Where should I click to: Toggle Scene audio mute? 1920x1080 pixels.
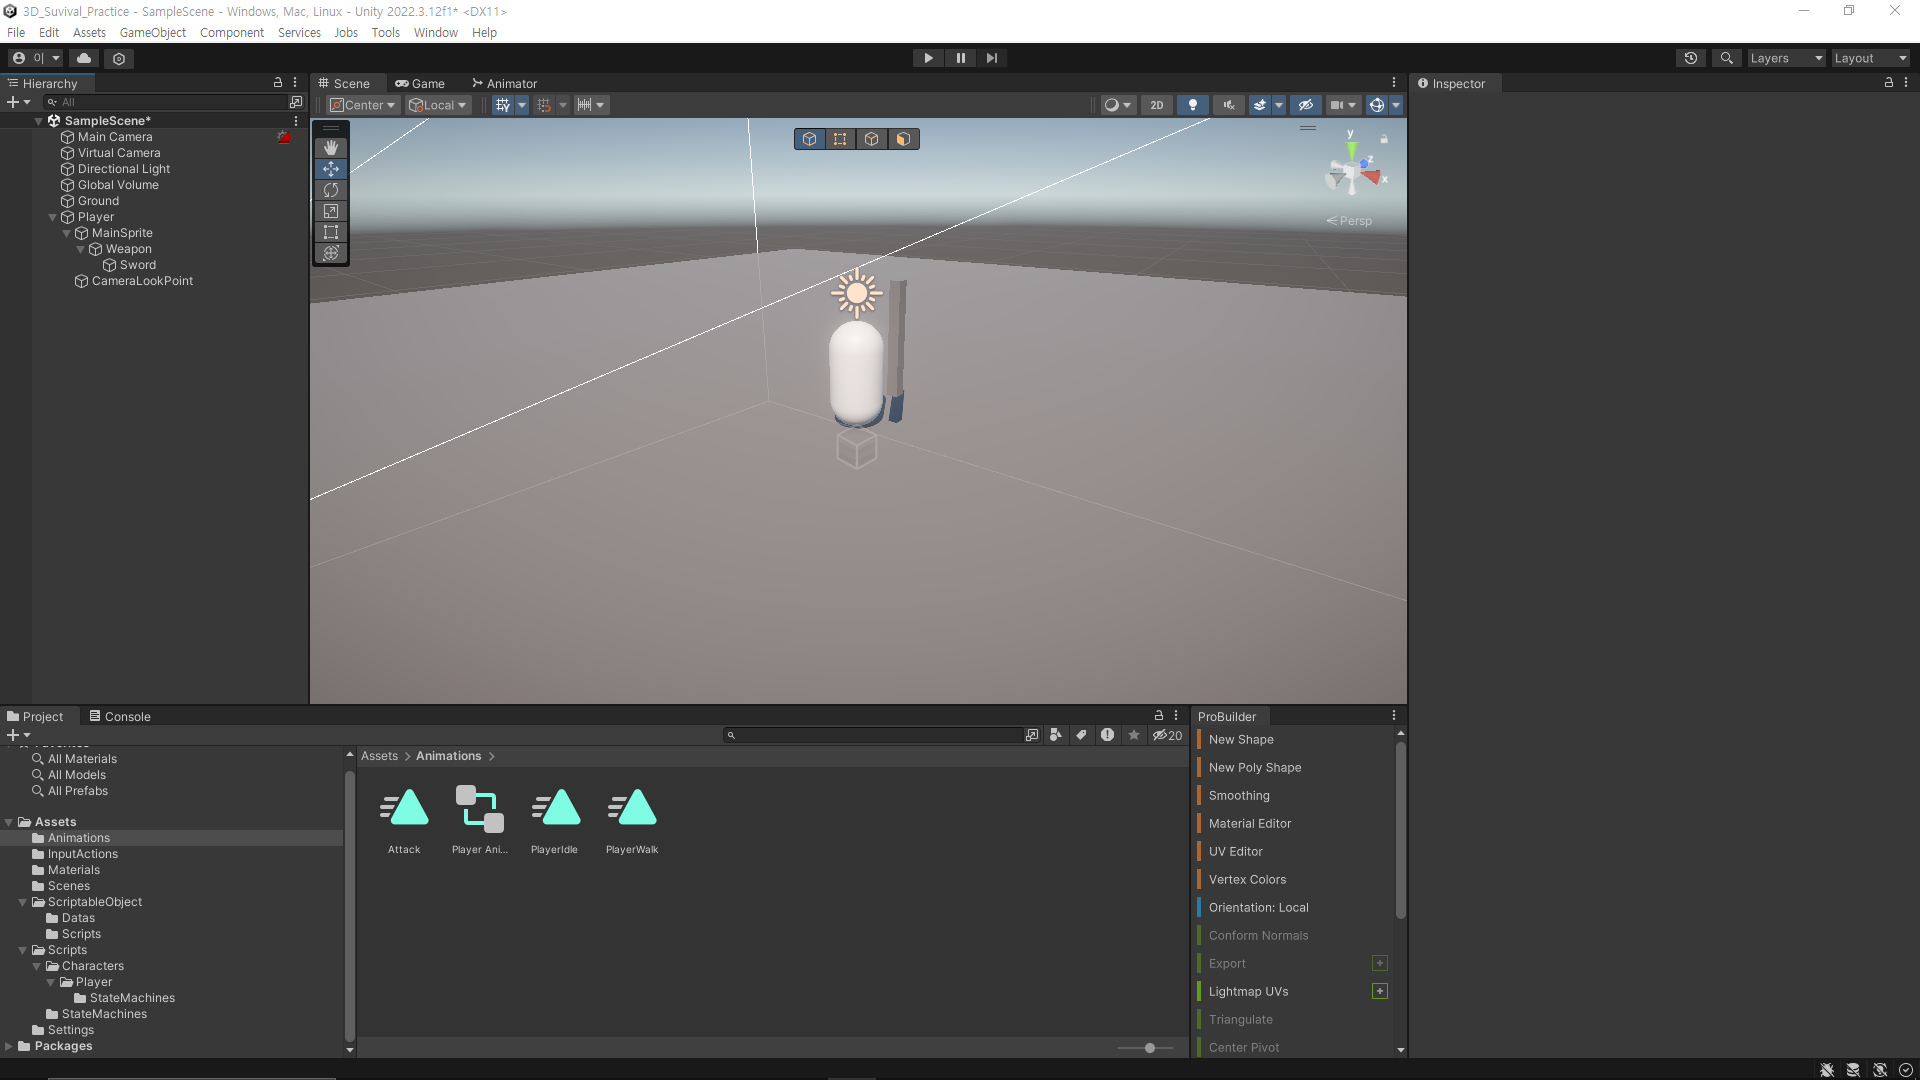pos(1229,105)
